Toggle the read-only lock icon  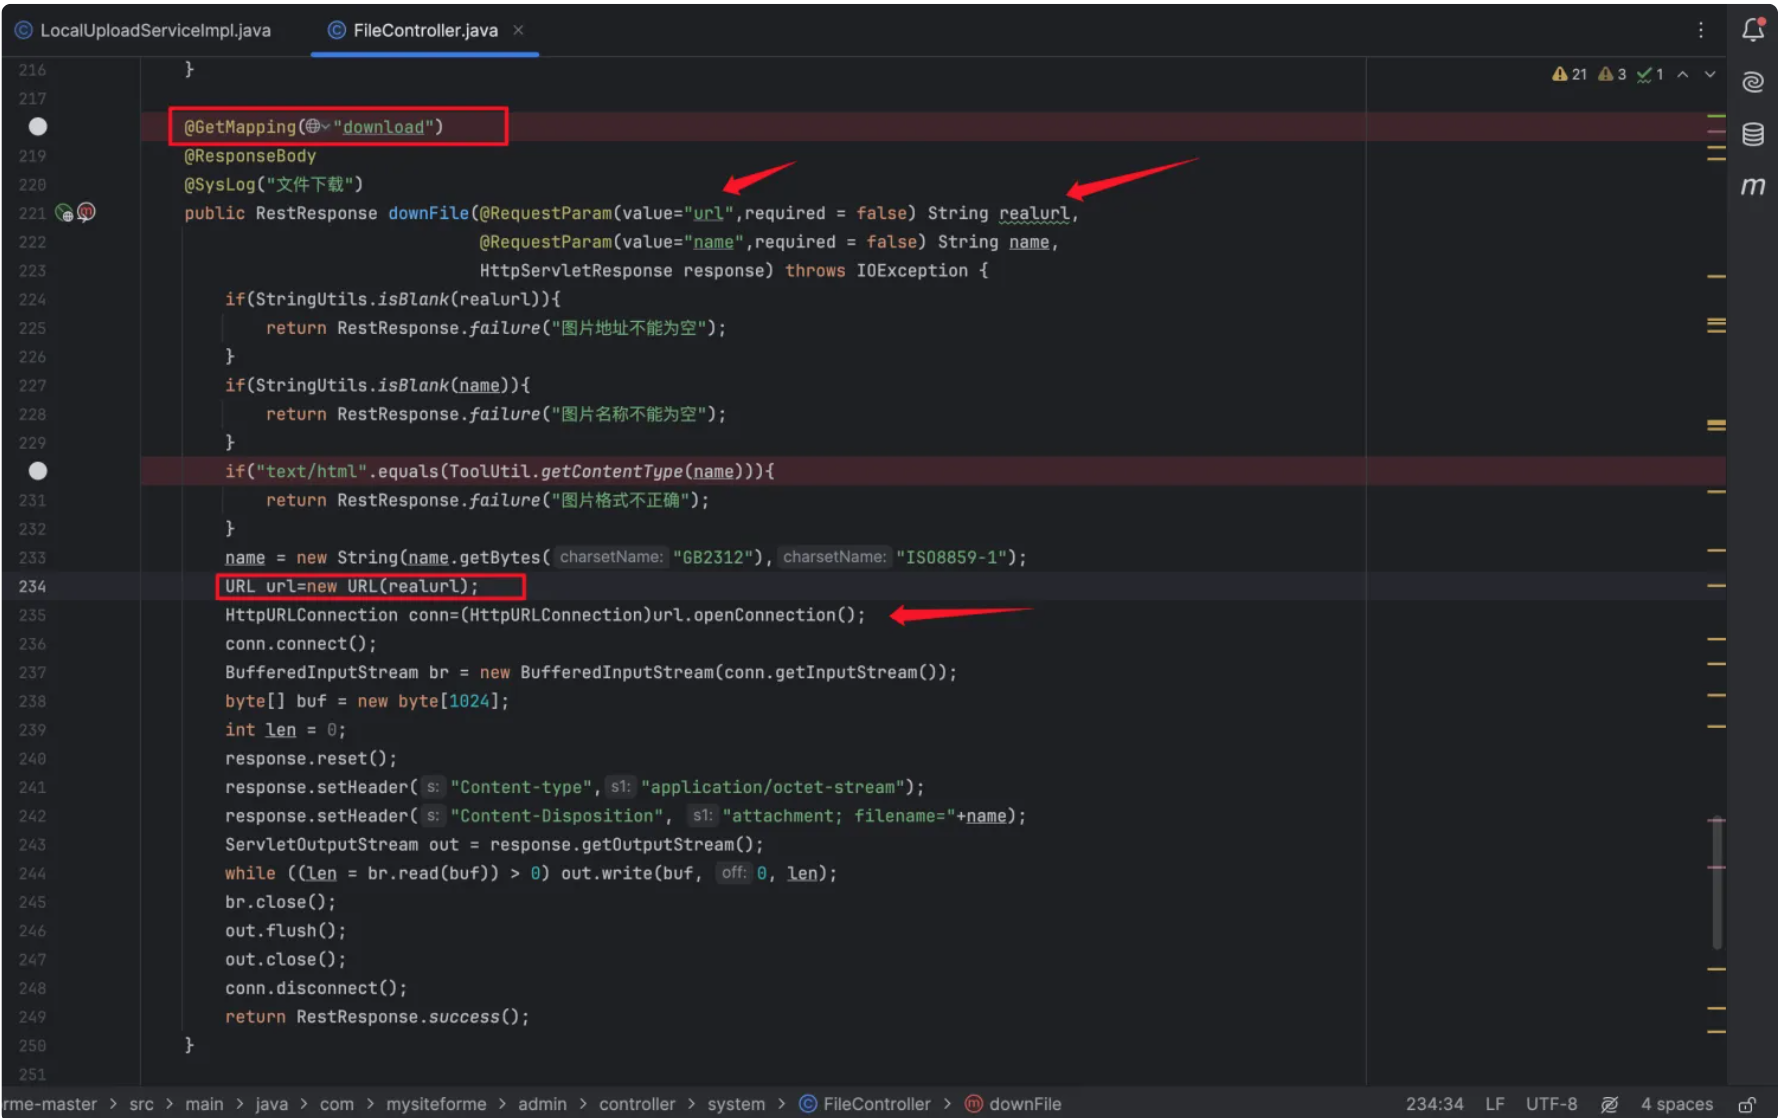tap(1747, 1104)
